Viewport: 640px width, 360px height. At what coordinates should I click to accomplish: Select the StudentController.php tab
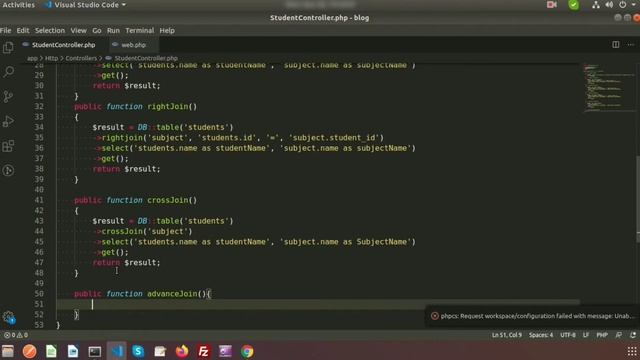click(x=63, y=45)
